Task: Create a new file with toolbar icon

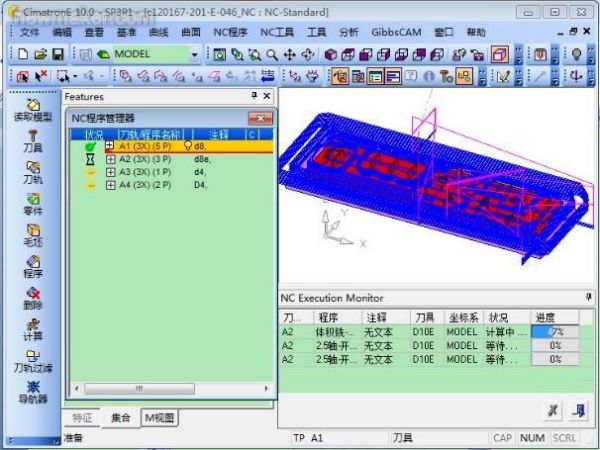Action: pos(23,54)
